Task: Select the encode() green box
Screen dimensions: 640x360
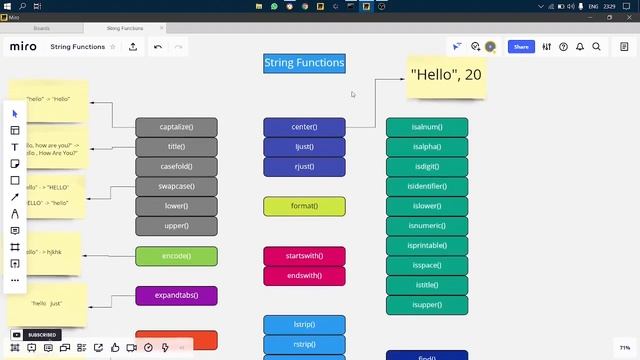Action: [176, 256]
